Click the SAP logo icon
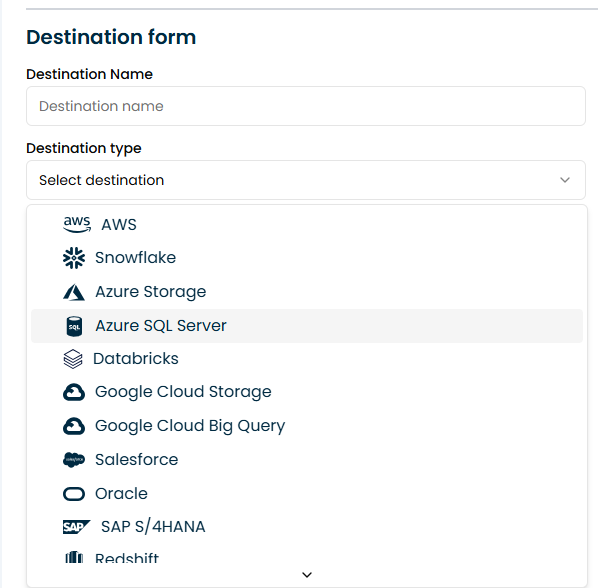The height and width of the screenshot is (588, 598). pyautogui.click(x=77, y=527)
